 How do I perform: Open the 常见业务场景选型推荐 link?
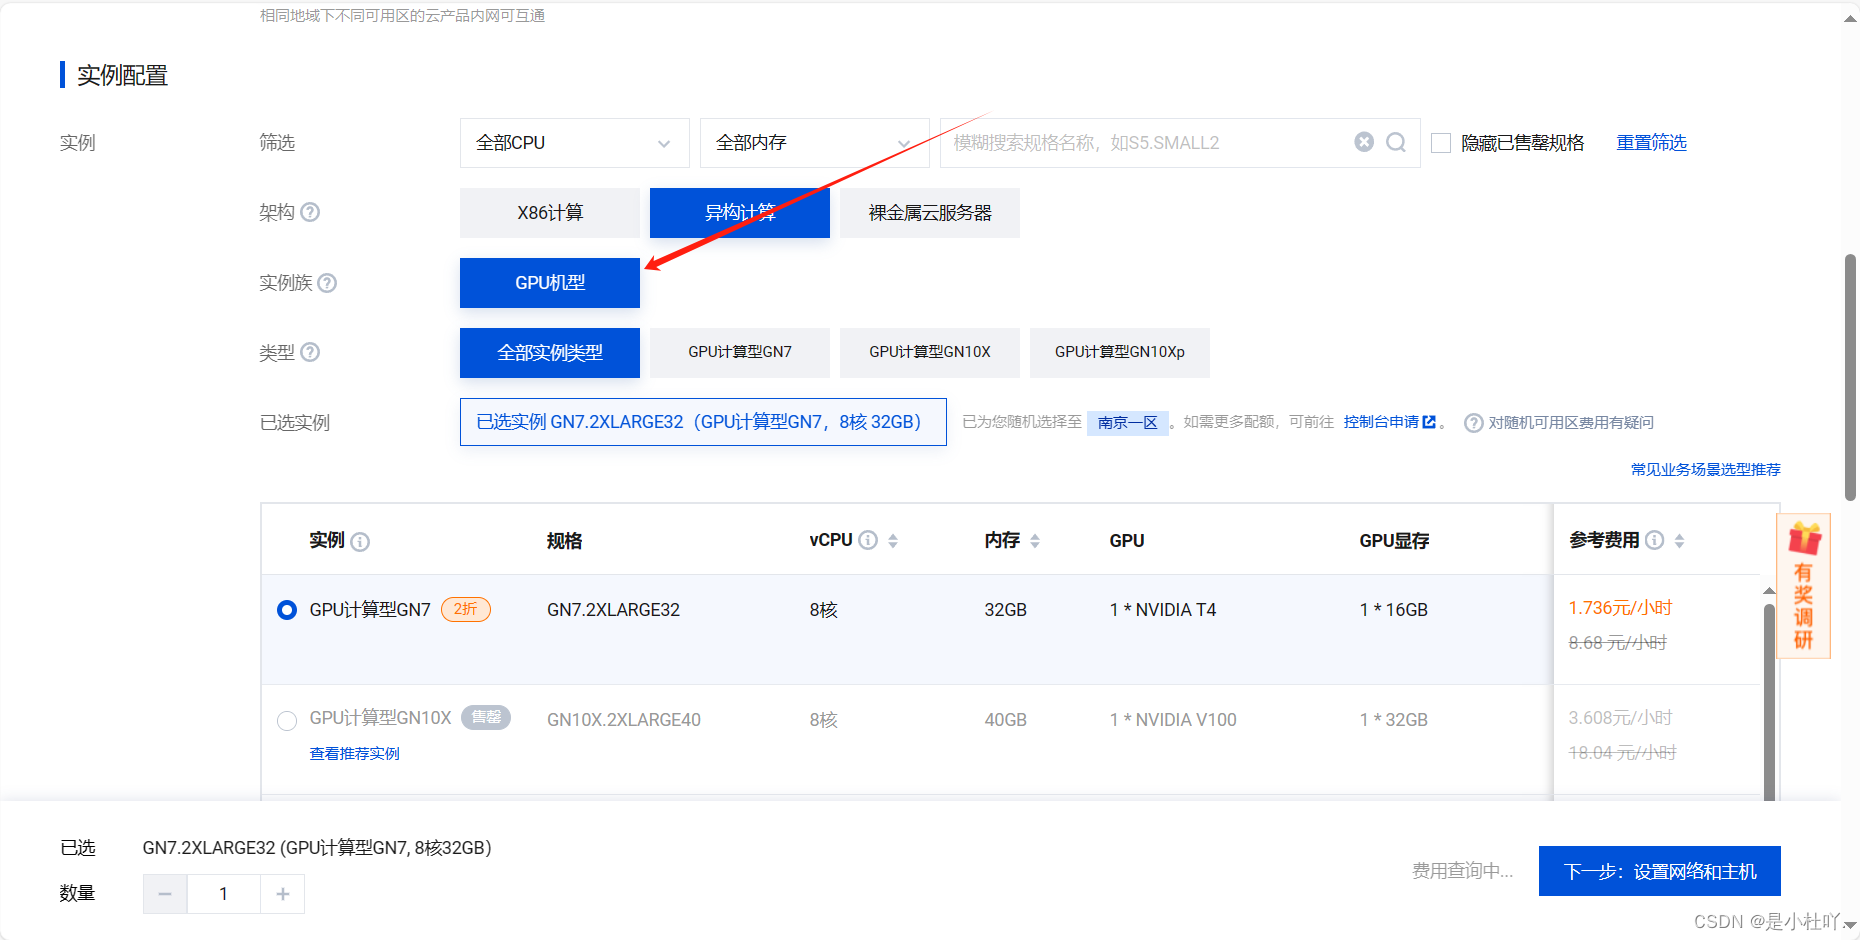coord(1706,469)
